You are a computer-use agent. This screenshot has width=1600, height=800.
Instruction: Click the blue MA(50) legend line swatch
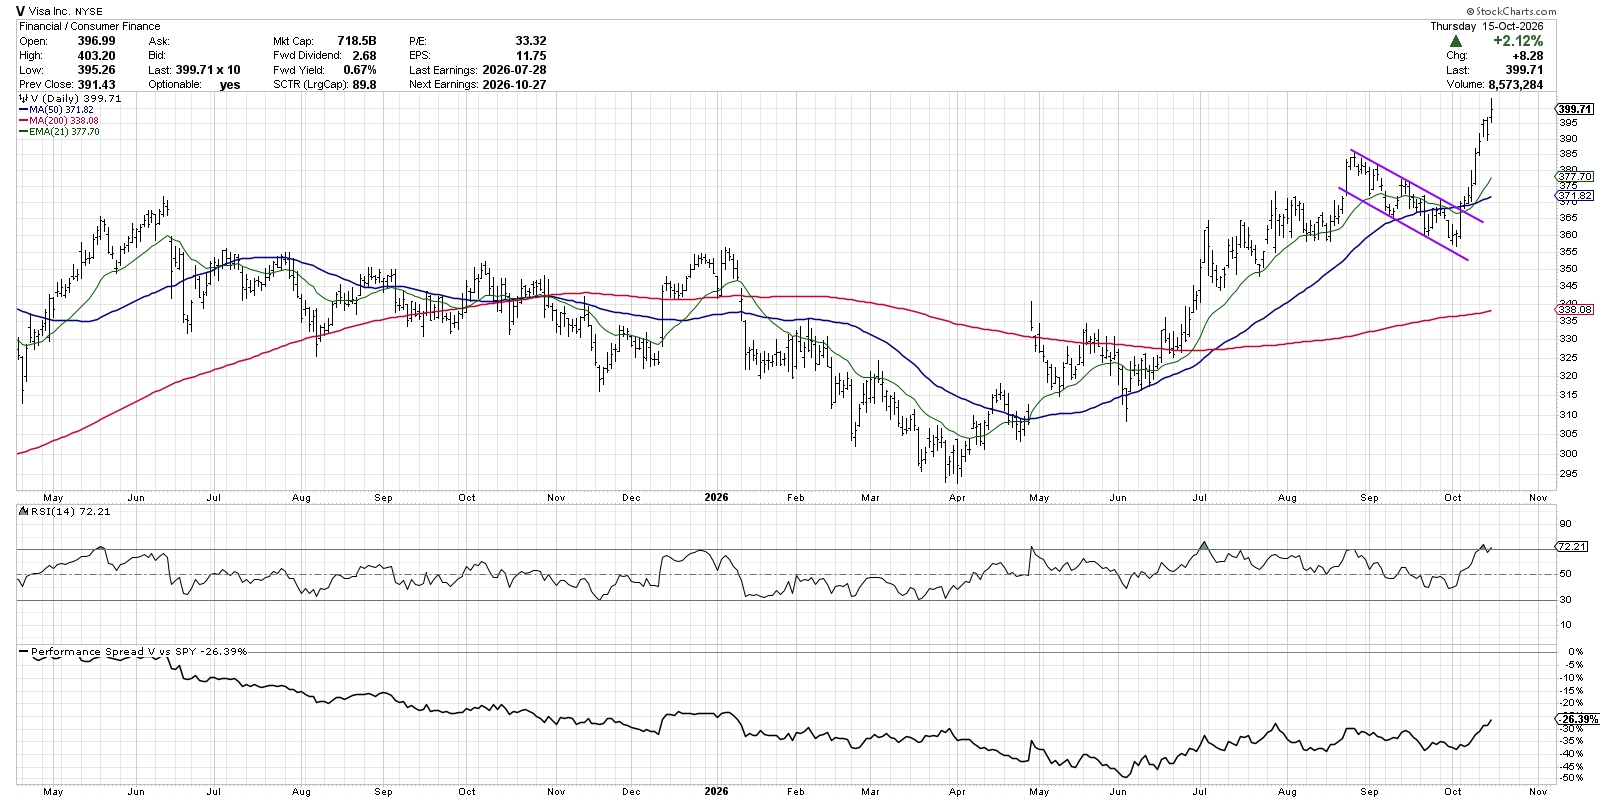tap(23, 110)
